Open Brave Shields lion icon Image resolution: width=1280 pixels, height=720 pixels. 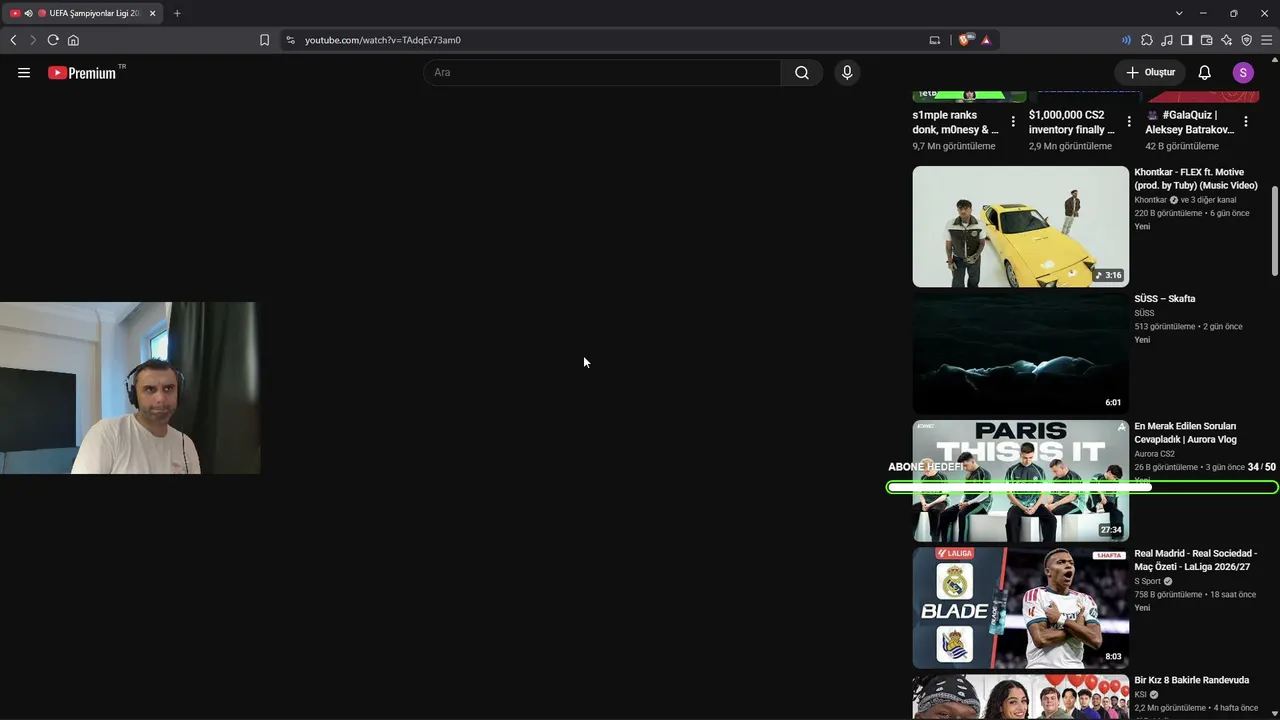point(965,40)
